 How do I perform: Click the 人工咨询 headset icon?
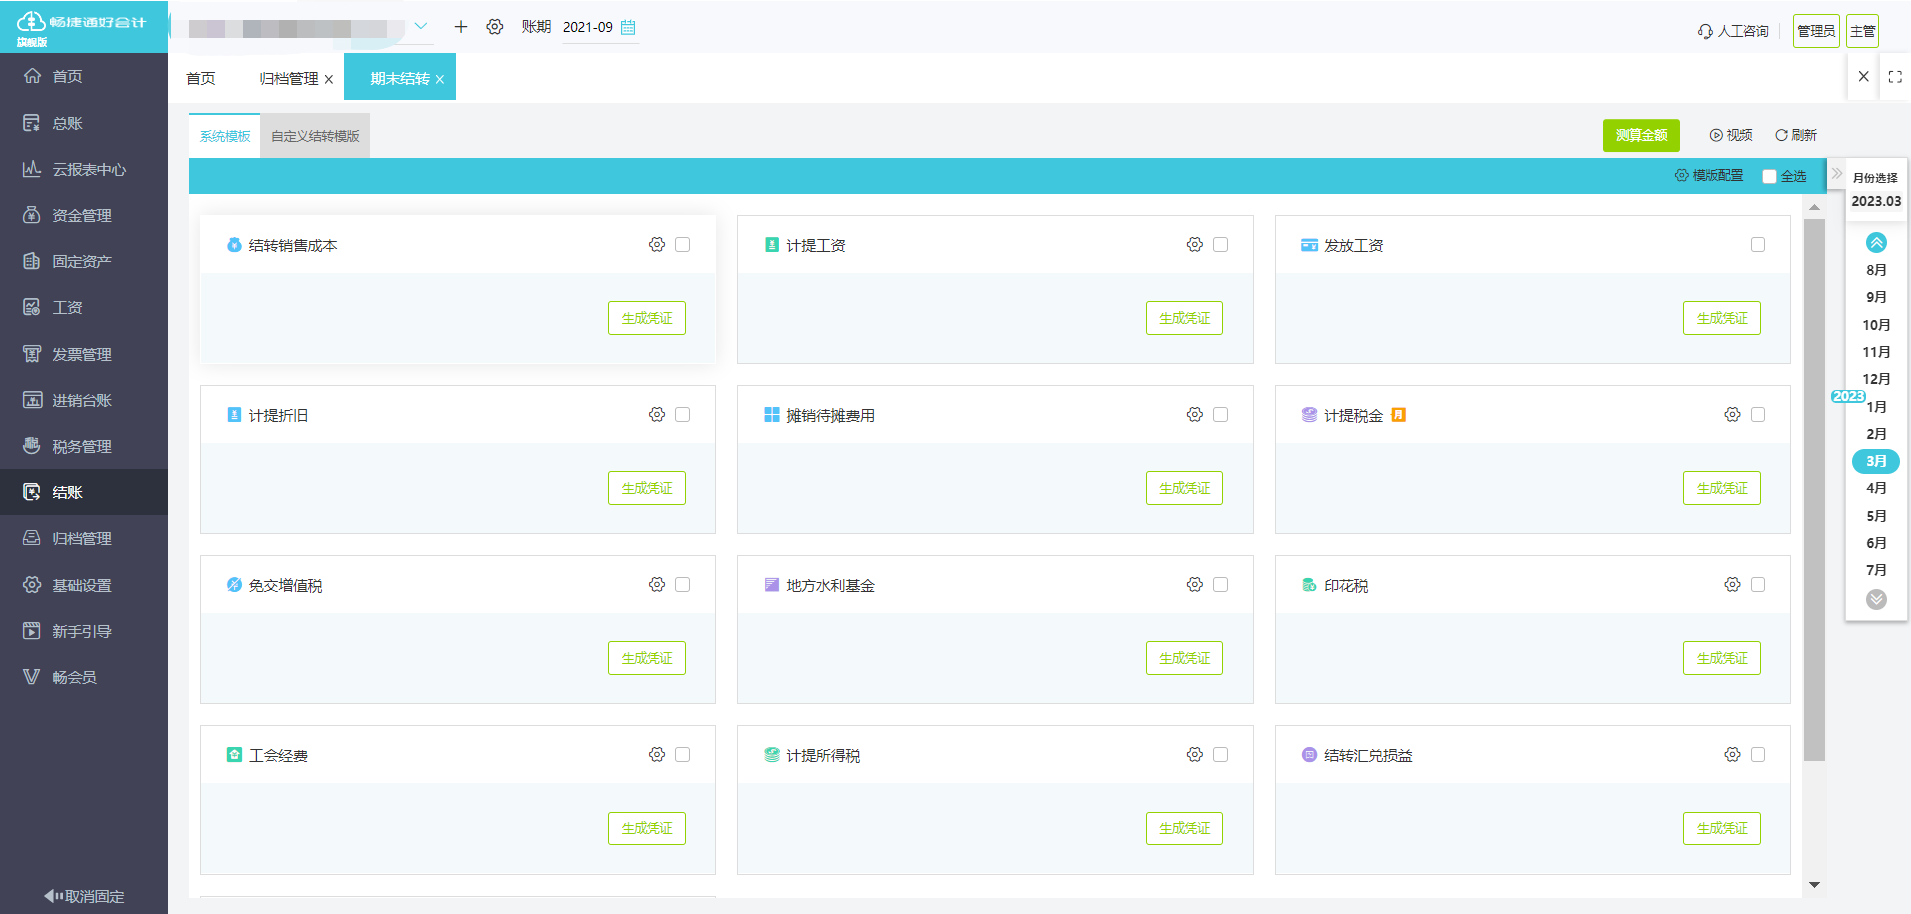[x=1705, y=32]
